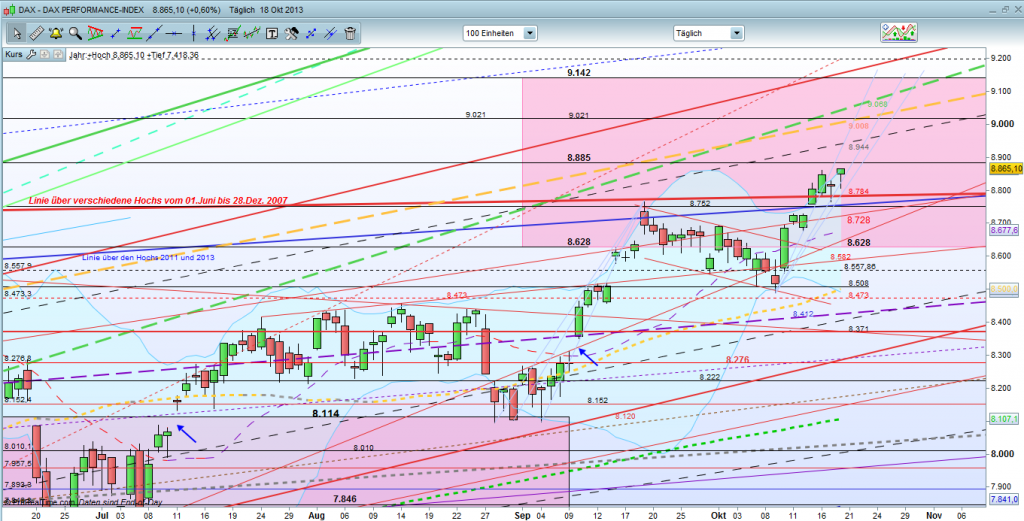Click the 7.841,0 price axis label
Image resolution: width=1024 pixels, height=521 pixels.
tap(1006, 499)
